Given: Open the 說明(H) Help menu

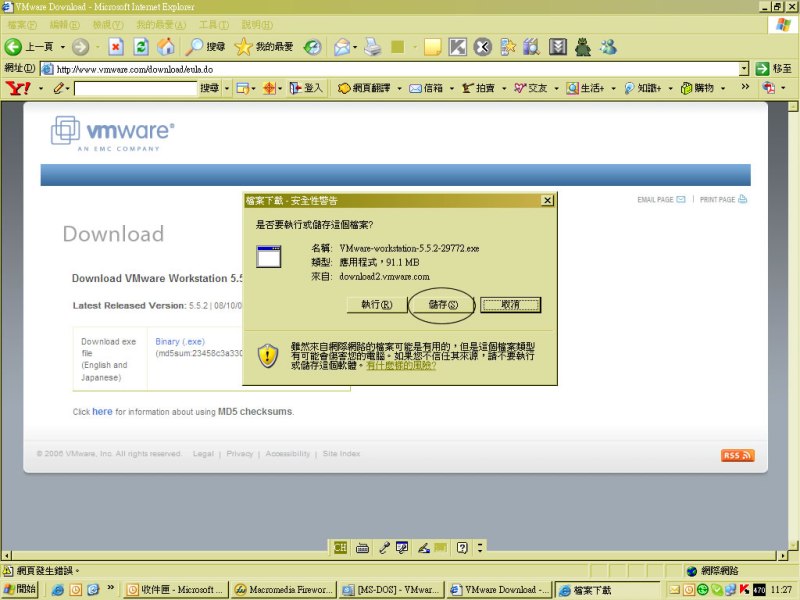Looking at the screenshot, I should 257,24.
